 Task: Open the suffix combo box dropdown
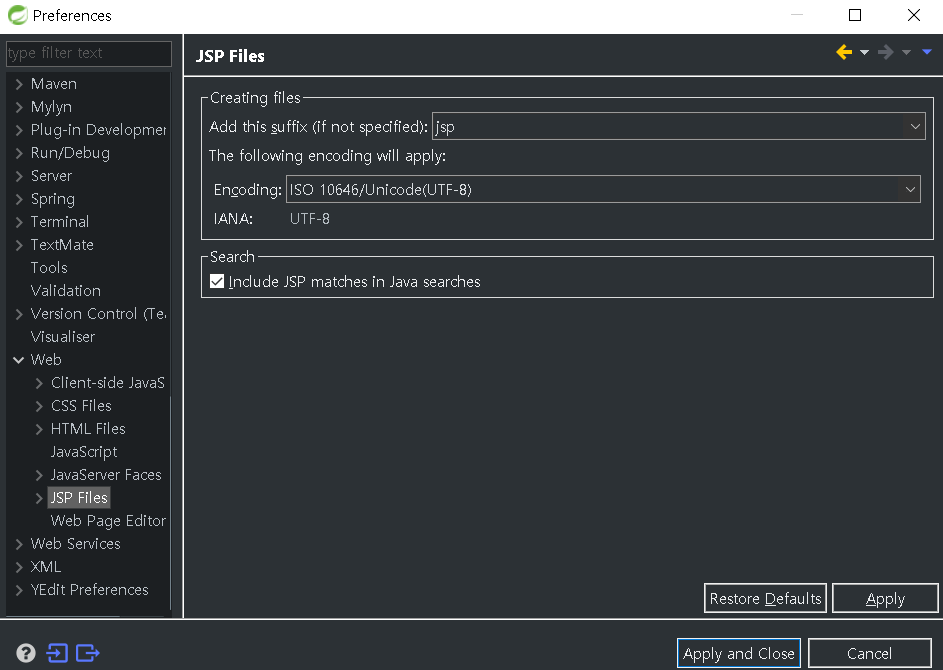(x=915, y=126)
